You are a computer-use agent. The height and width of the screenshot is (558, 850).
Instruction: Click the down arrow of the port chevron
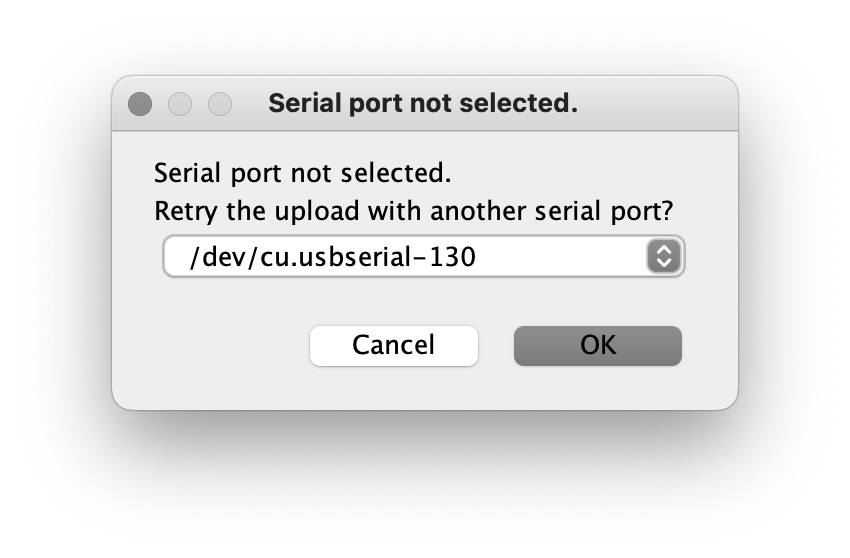tap(664, 262)
